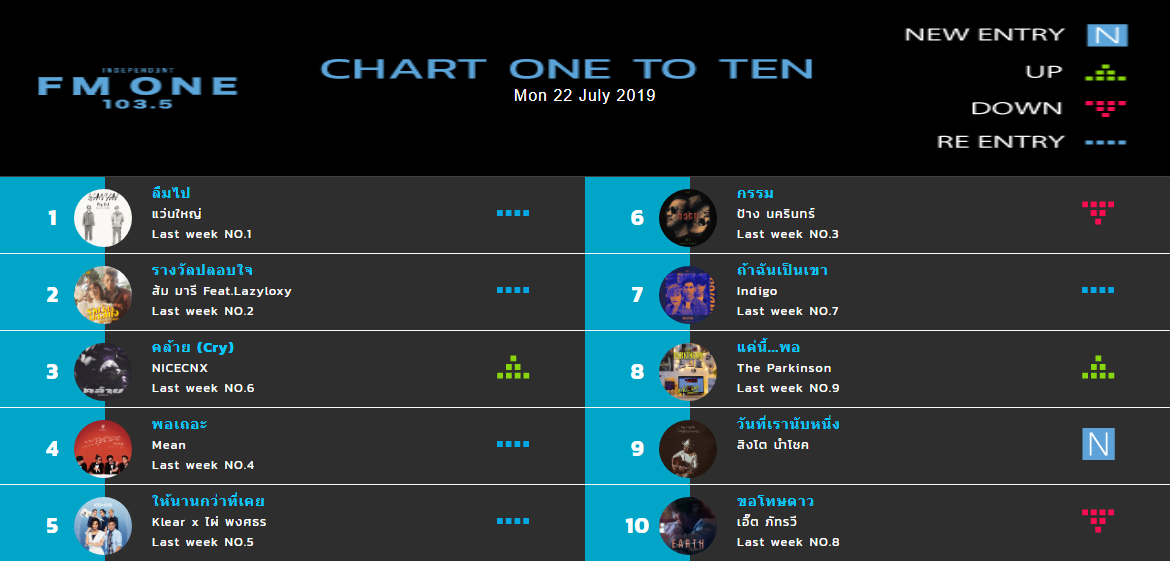Viewport: 1170px width, 562px height.
Task: Click the green up arrow for The Parkinson
Action: [x=1098, y=367]
